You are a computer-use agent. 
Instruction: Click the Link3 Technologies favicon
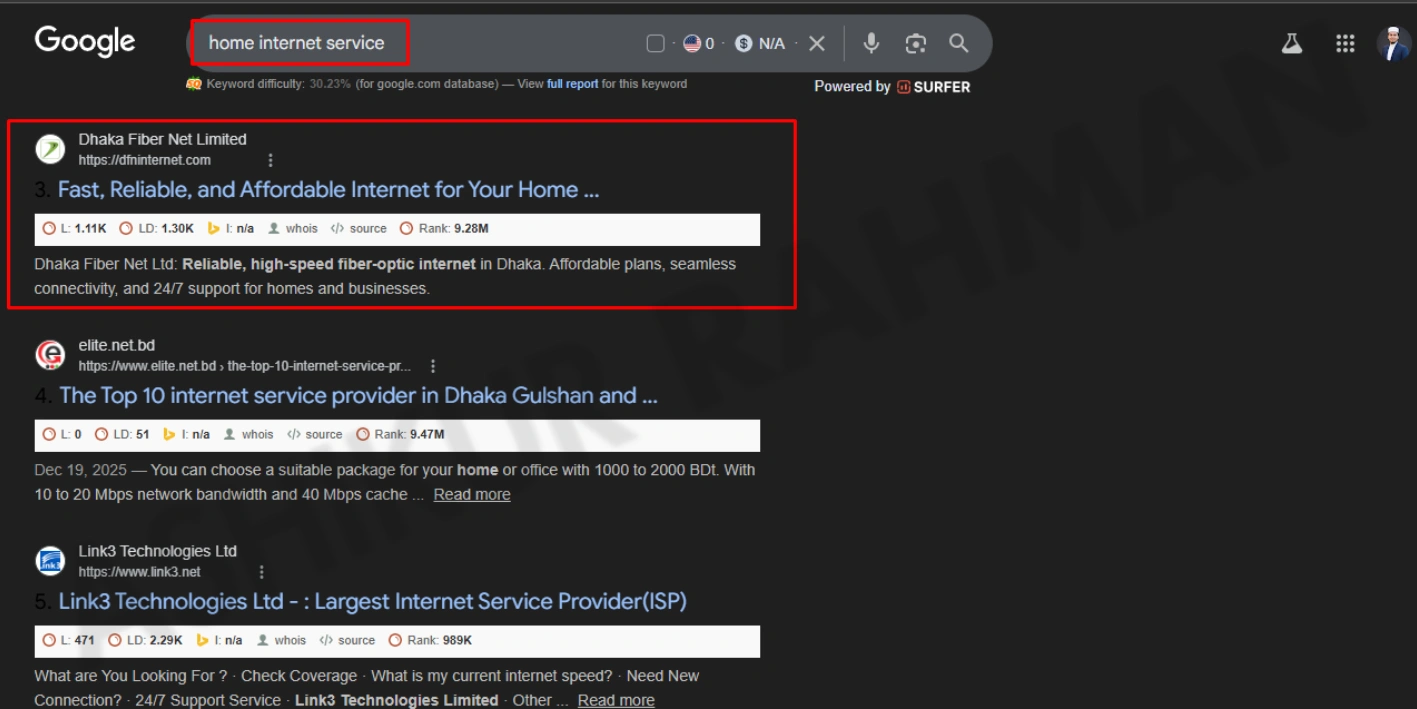pos(50,561)
